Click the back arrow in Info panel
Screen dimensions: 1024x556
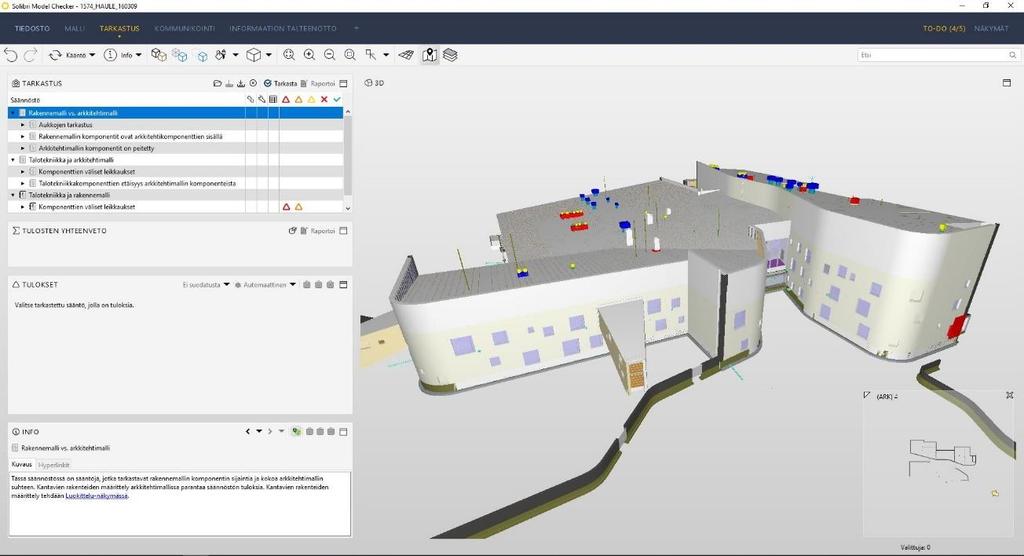coord(248,432)
